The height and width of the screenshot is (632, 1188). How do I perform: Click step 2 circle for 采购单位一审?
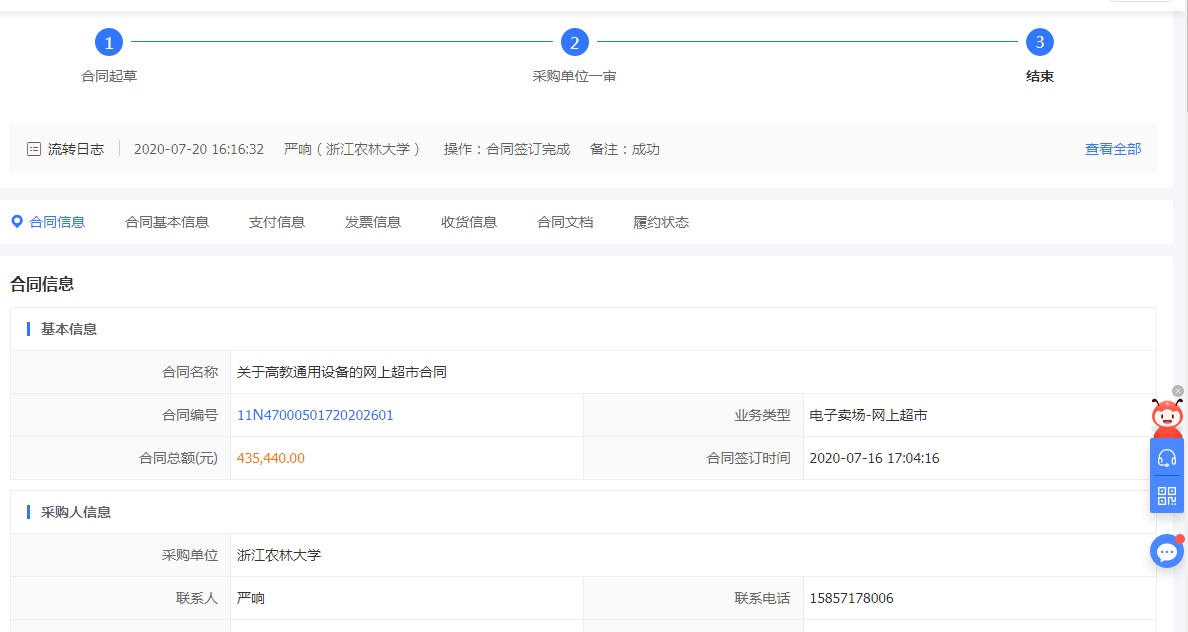[574, 42]
